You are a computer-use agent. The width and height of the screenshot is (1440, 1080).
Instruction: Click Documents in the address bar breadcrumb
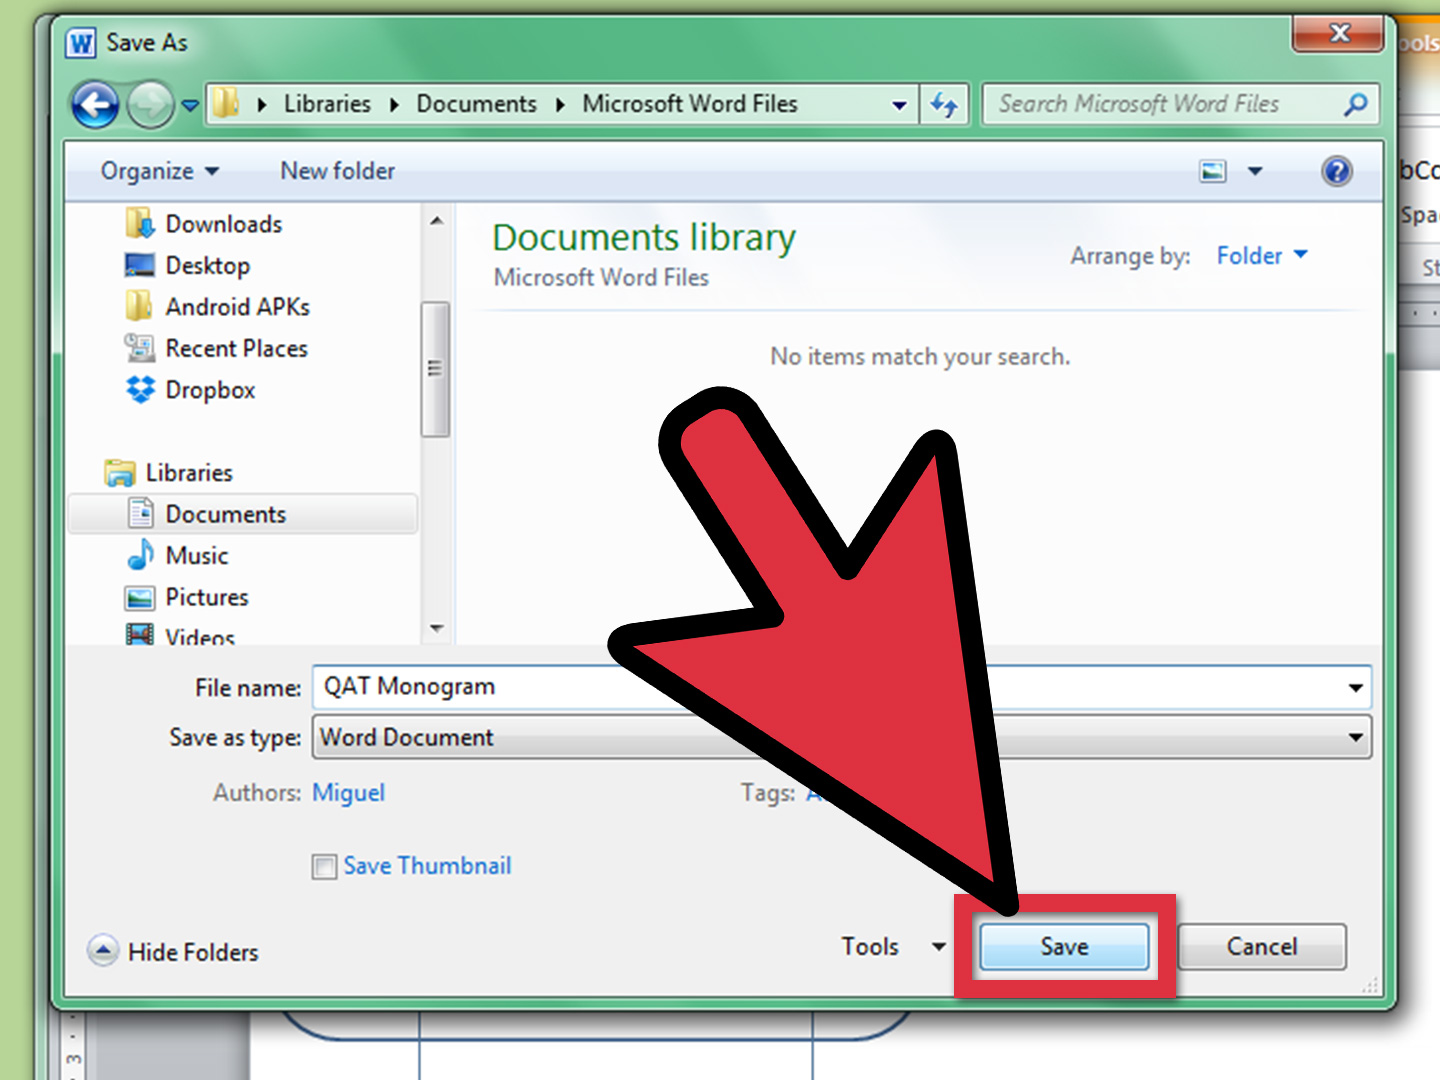(476, 104)
